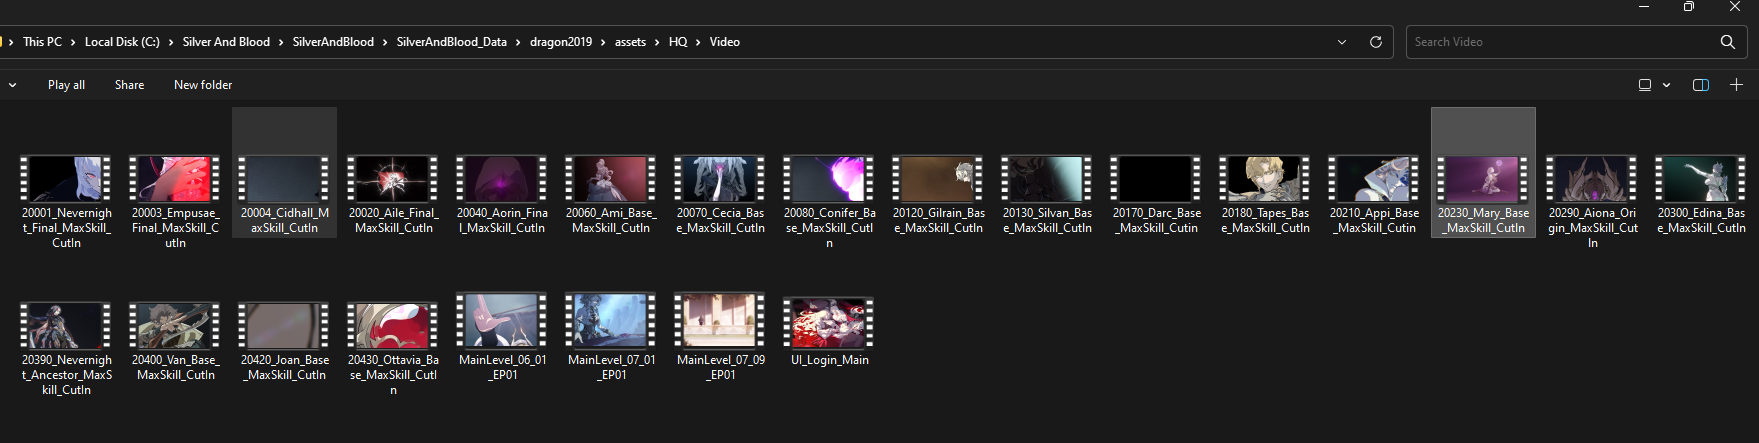Select the 20180_Tapes_Base_MaxSkill_CutIn video icon
The width and height of the screenshot is (1759, 443).
(x=1265, y=179)
